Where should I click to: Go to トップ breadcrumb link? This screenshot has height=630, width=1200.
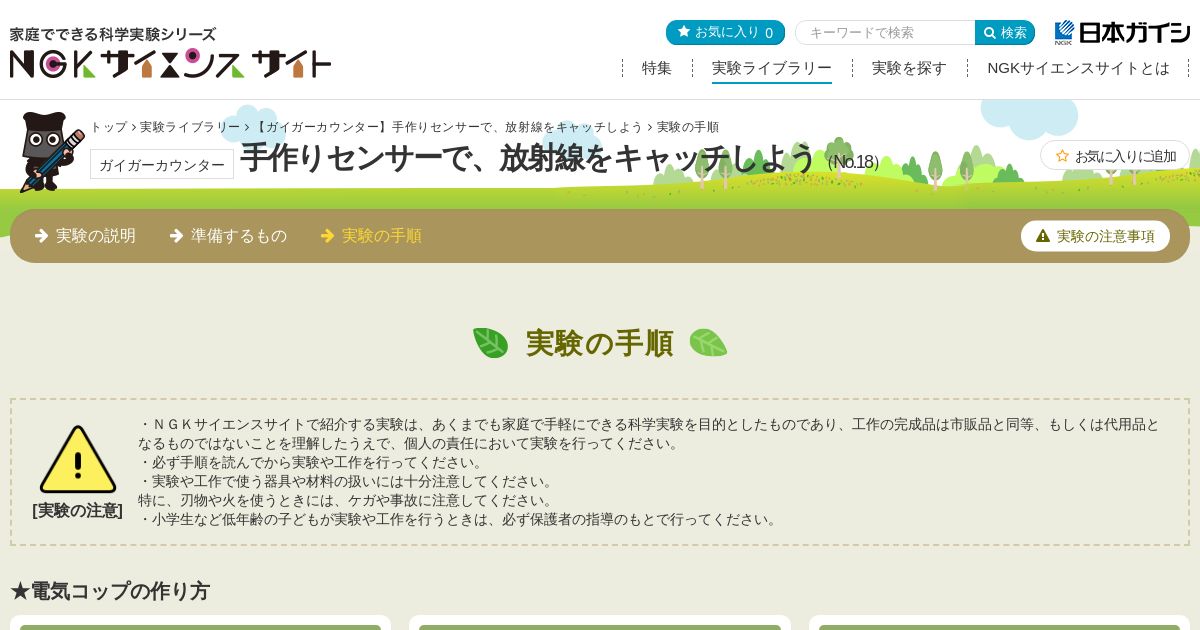(x=109, y=127)
